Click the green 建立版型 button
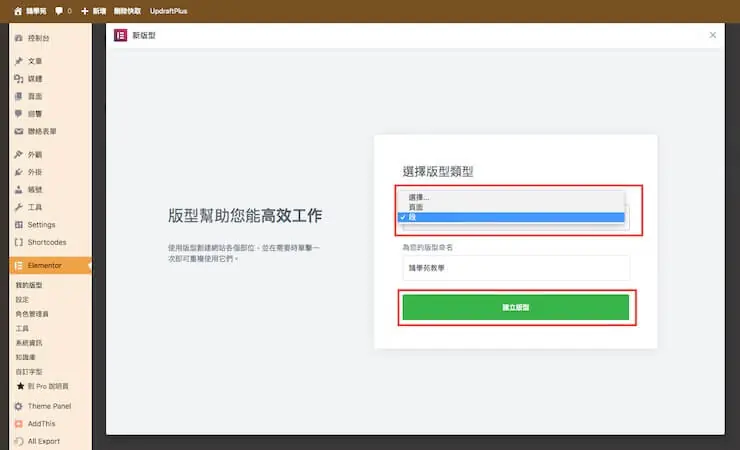The image size is (740, 450). [x=516, y=307]
